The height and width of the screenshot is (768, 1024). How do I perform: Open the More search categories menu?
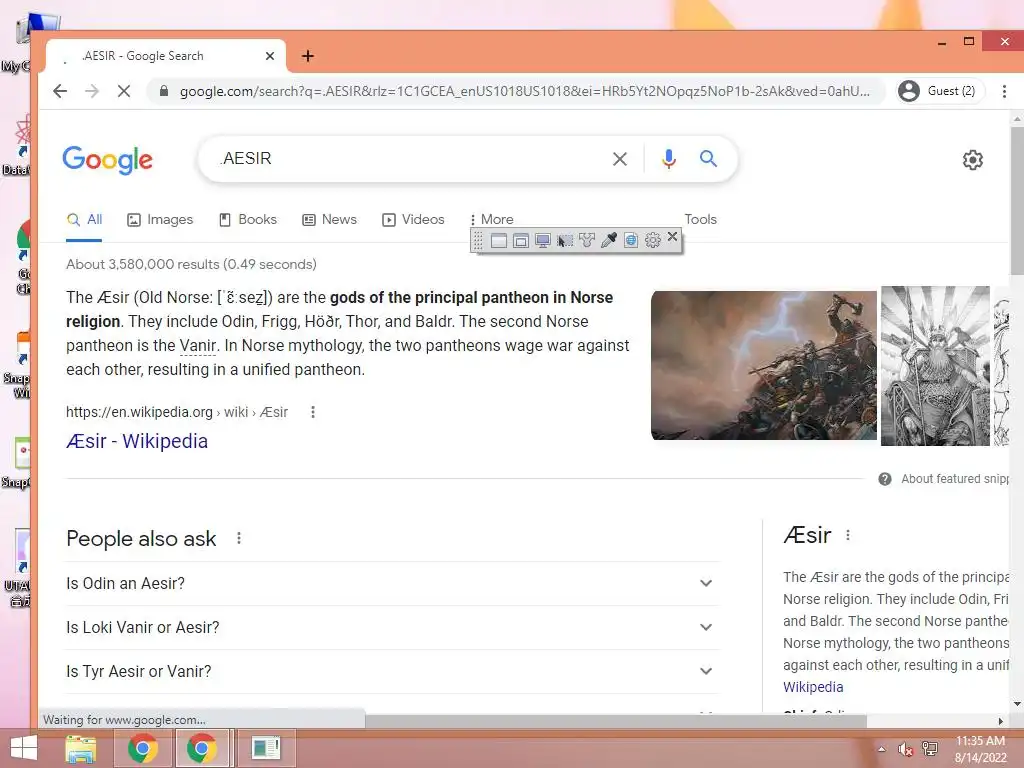tap(492, 219)
